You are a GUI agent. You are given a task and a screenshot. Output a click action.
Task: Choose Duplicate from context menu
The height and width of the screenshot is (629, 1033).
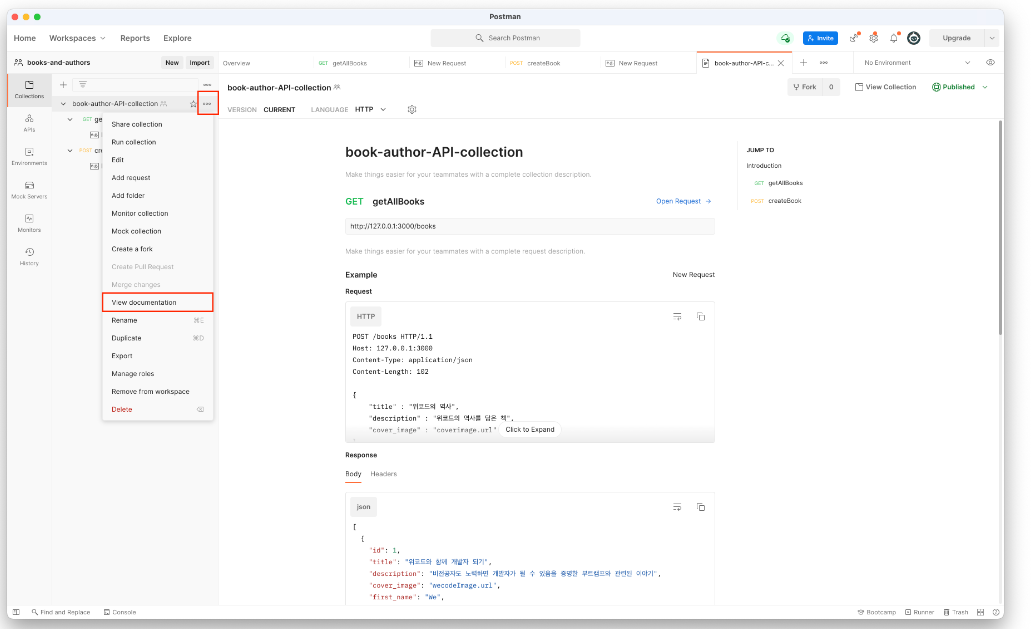[157, 338]
